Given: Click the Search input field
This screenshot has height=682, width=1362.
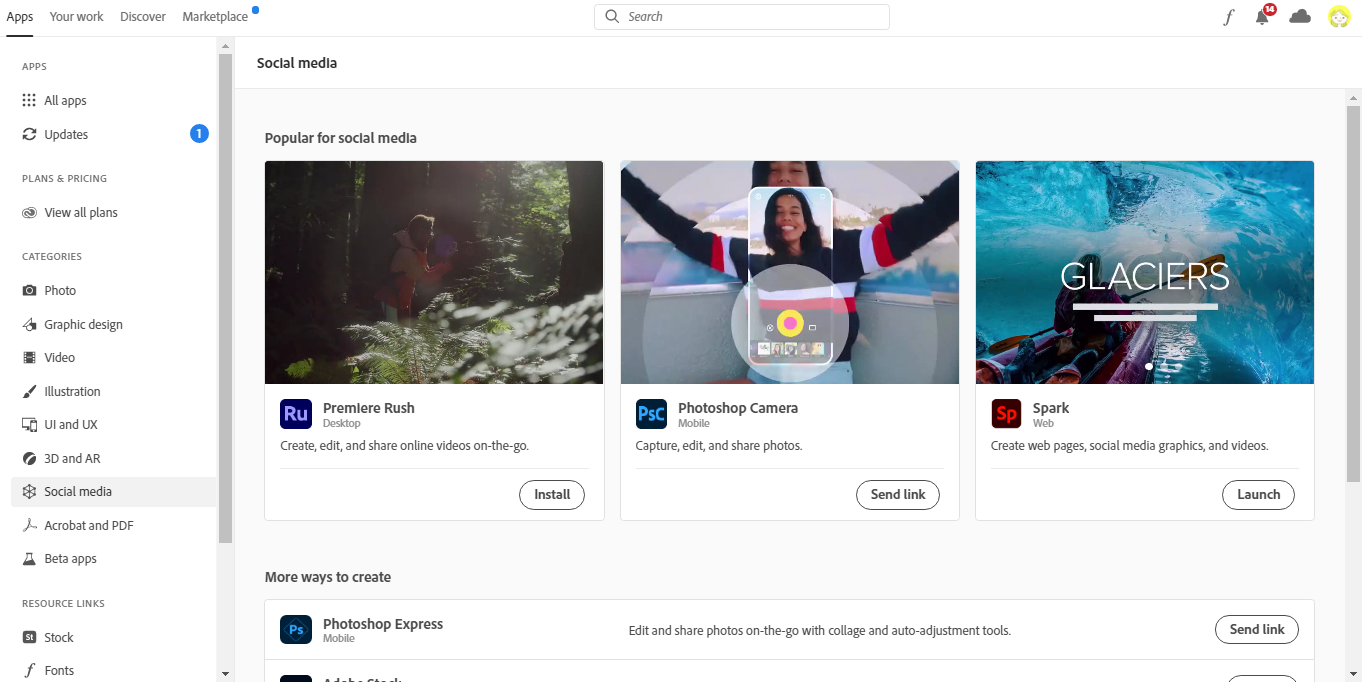Looking at the screenshot, I should [x=741, y=17].
